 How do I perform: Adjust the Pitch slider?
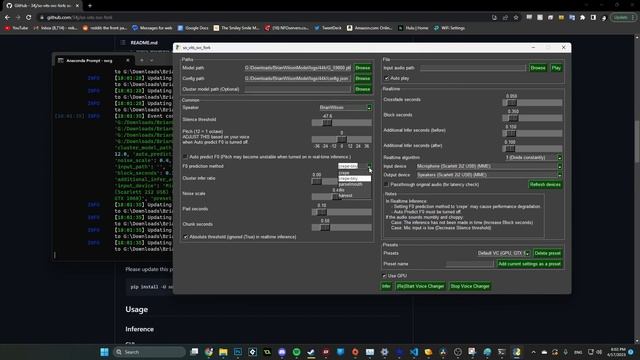tap(342, 139)
